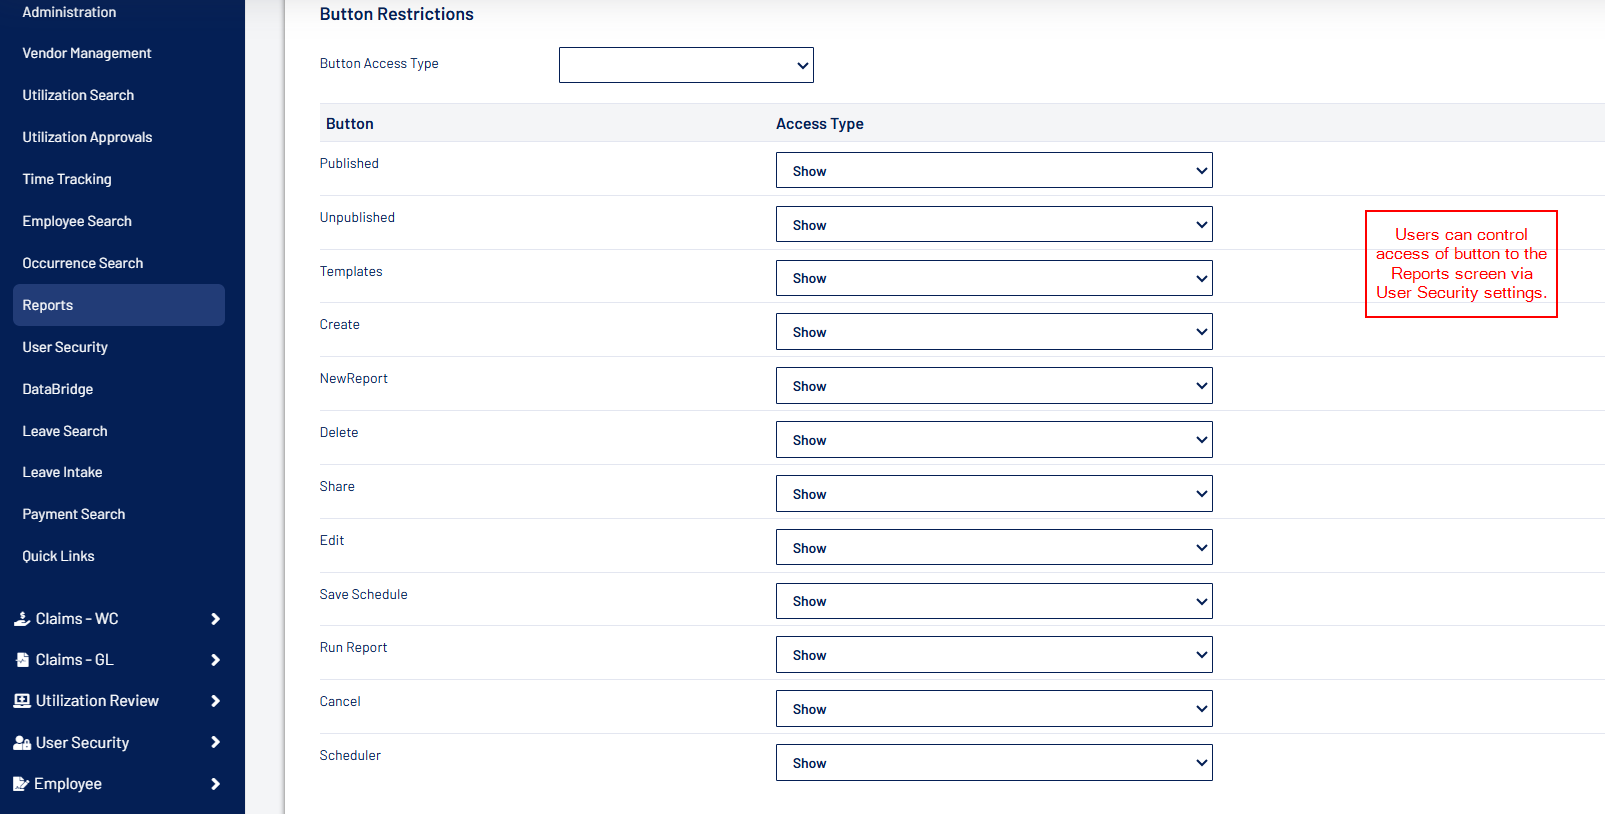Click the Claims - GL document icon
1605x814 pixels.
(x=22, y=660)
